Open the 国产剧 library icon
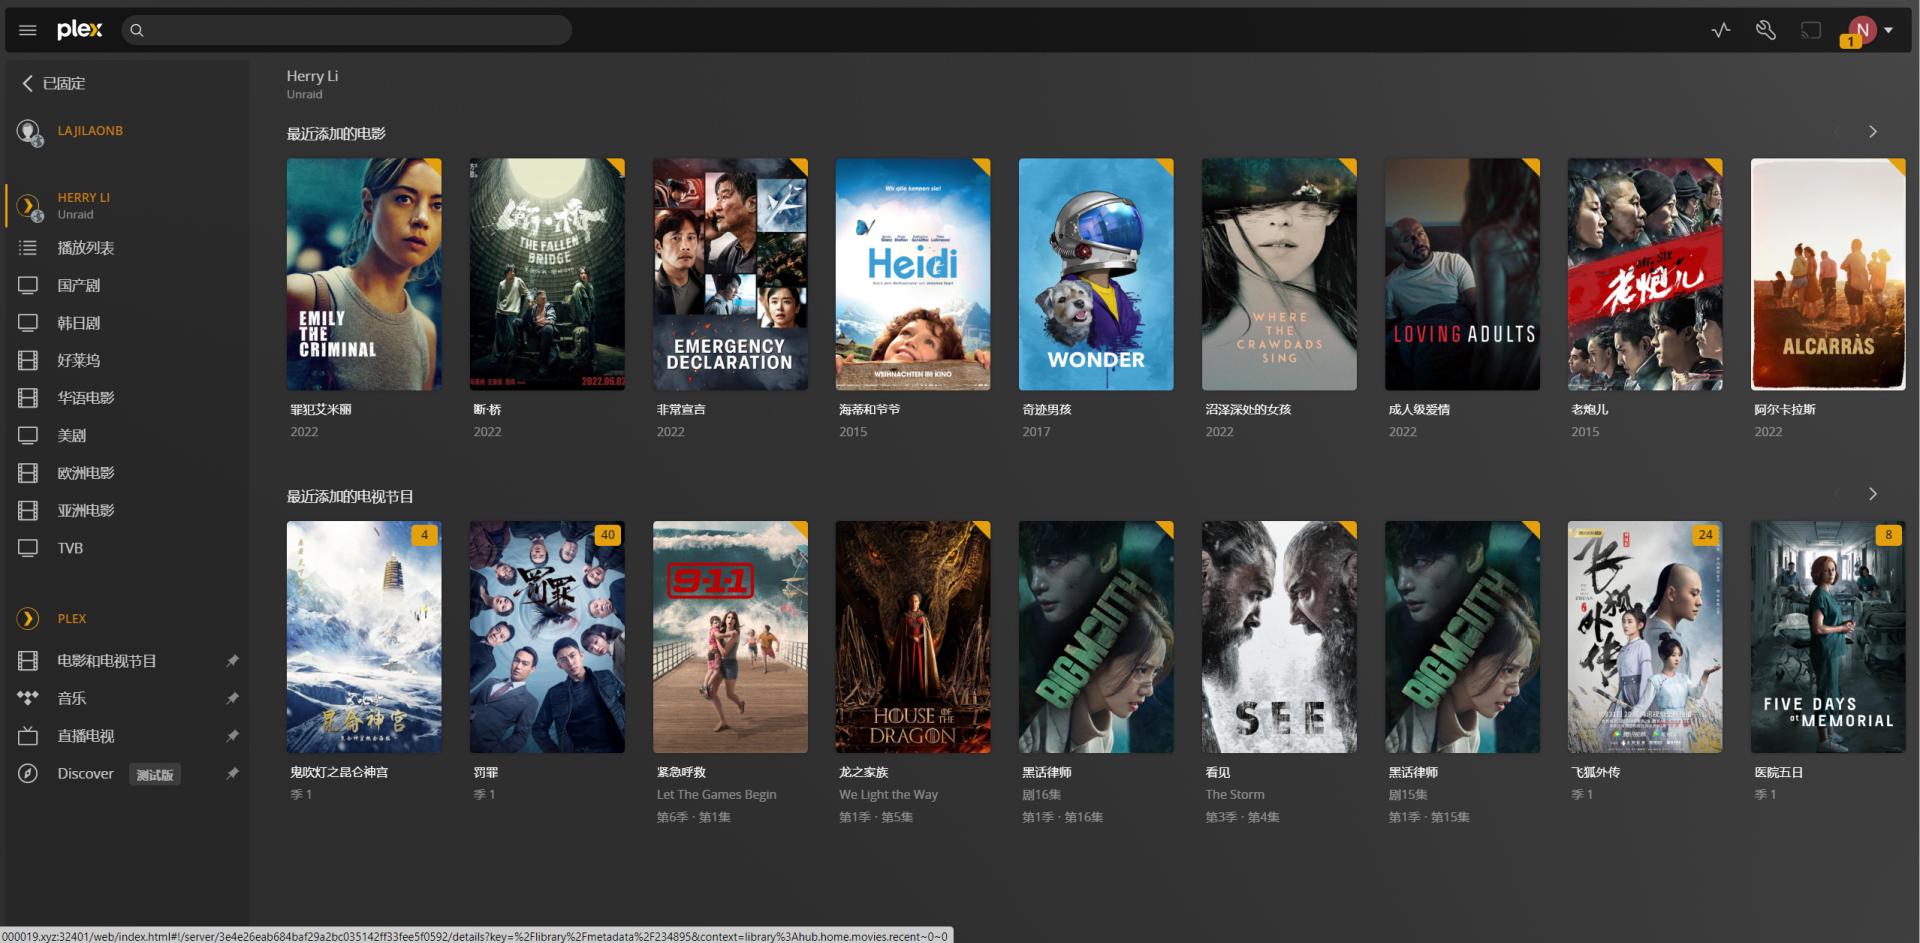1920x943 pixels. 28,286
